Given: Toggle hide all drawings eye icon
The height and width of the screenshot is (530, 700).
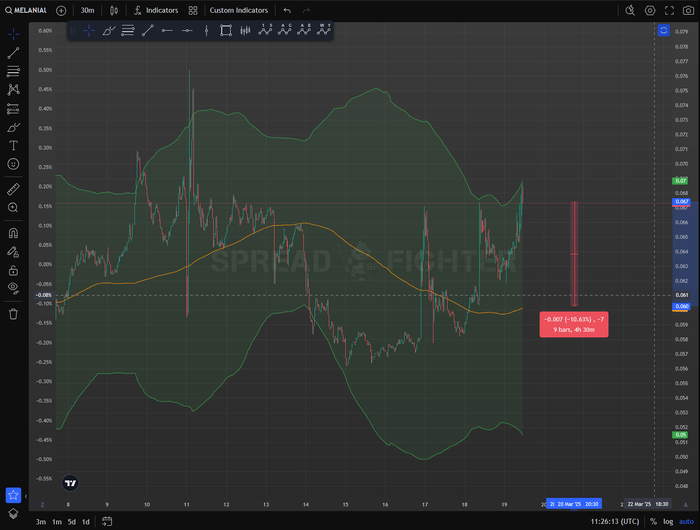Looking at the screenshot, I should click(13, 288).
